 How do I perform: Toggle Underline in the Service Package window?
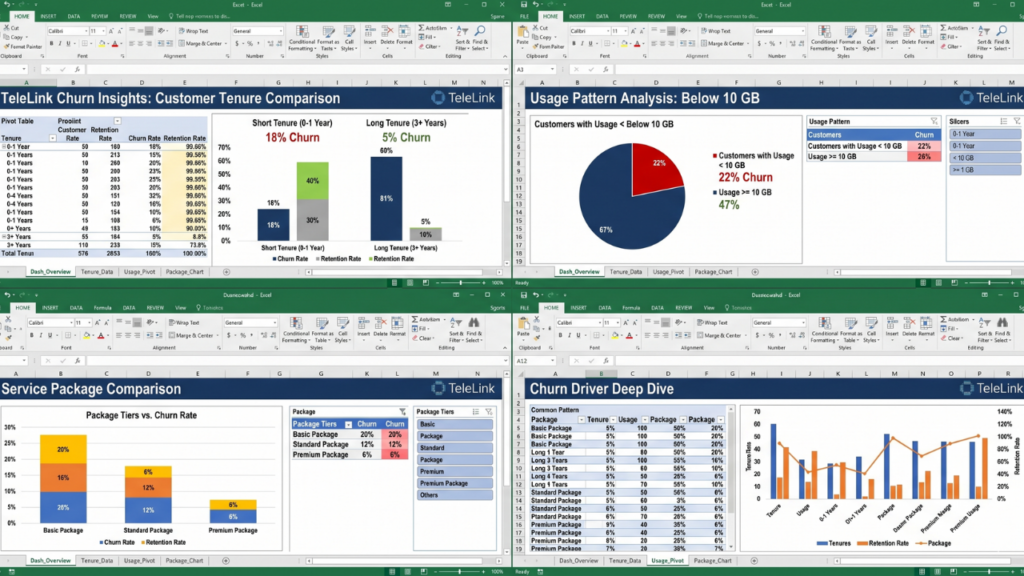pyautogui.click(x=50, y=335)
